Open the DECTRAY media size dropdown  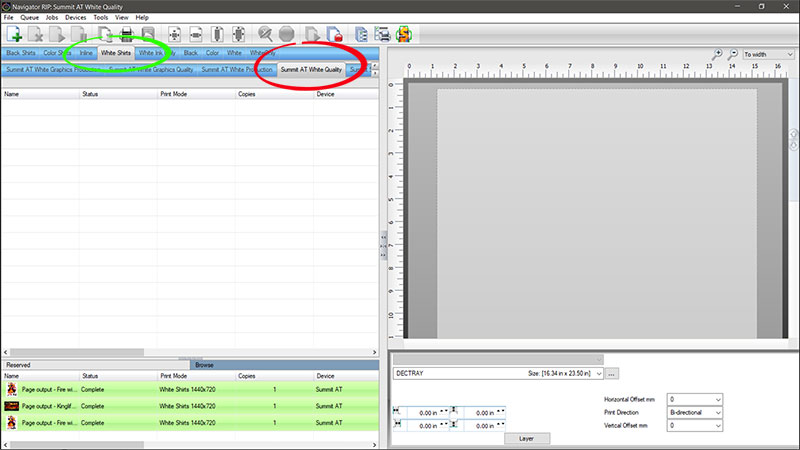coord(498,373)
